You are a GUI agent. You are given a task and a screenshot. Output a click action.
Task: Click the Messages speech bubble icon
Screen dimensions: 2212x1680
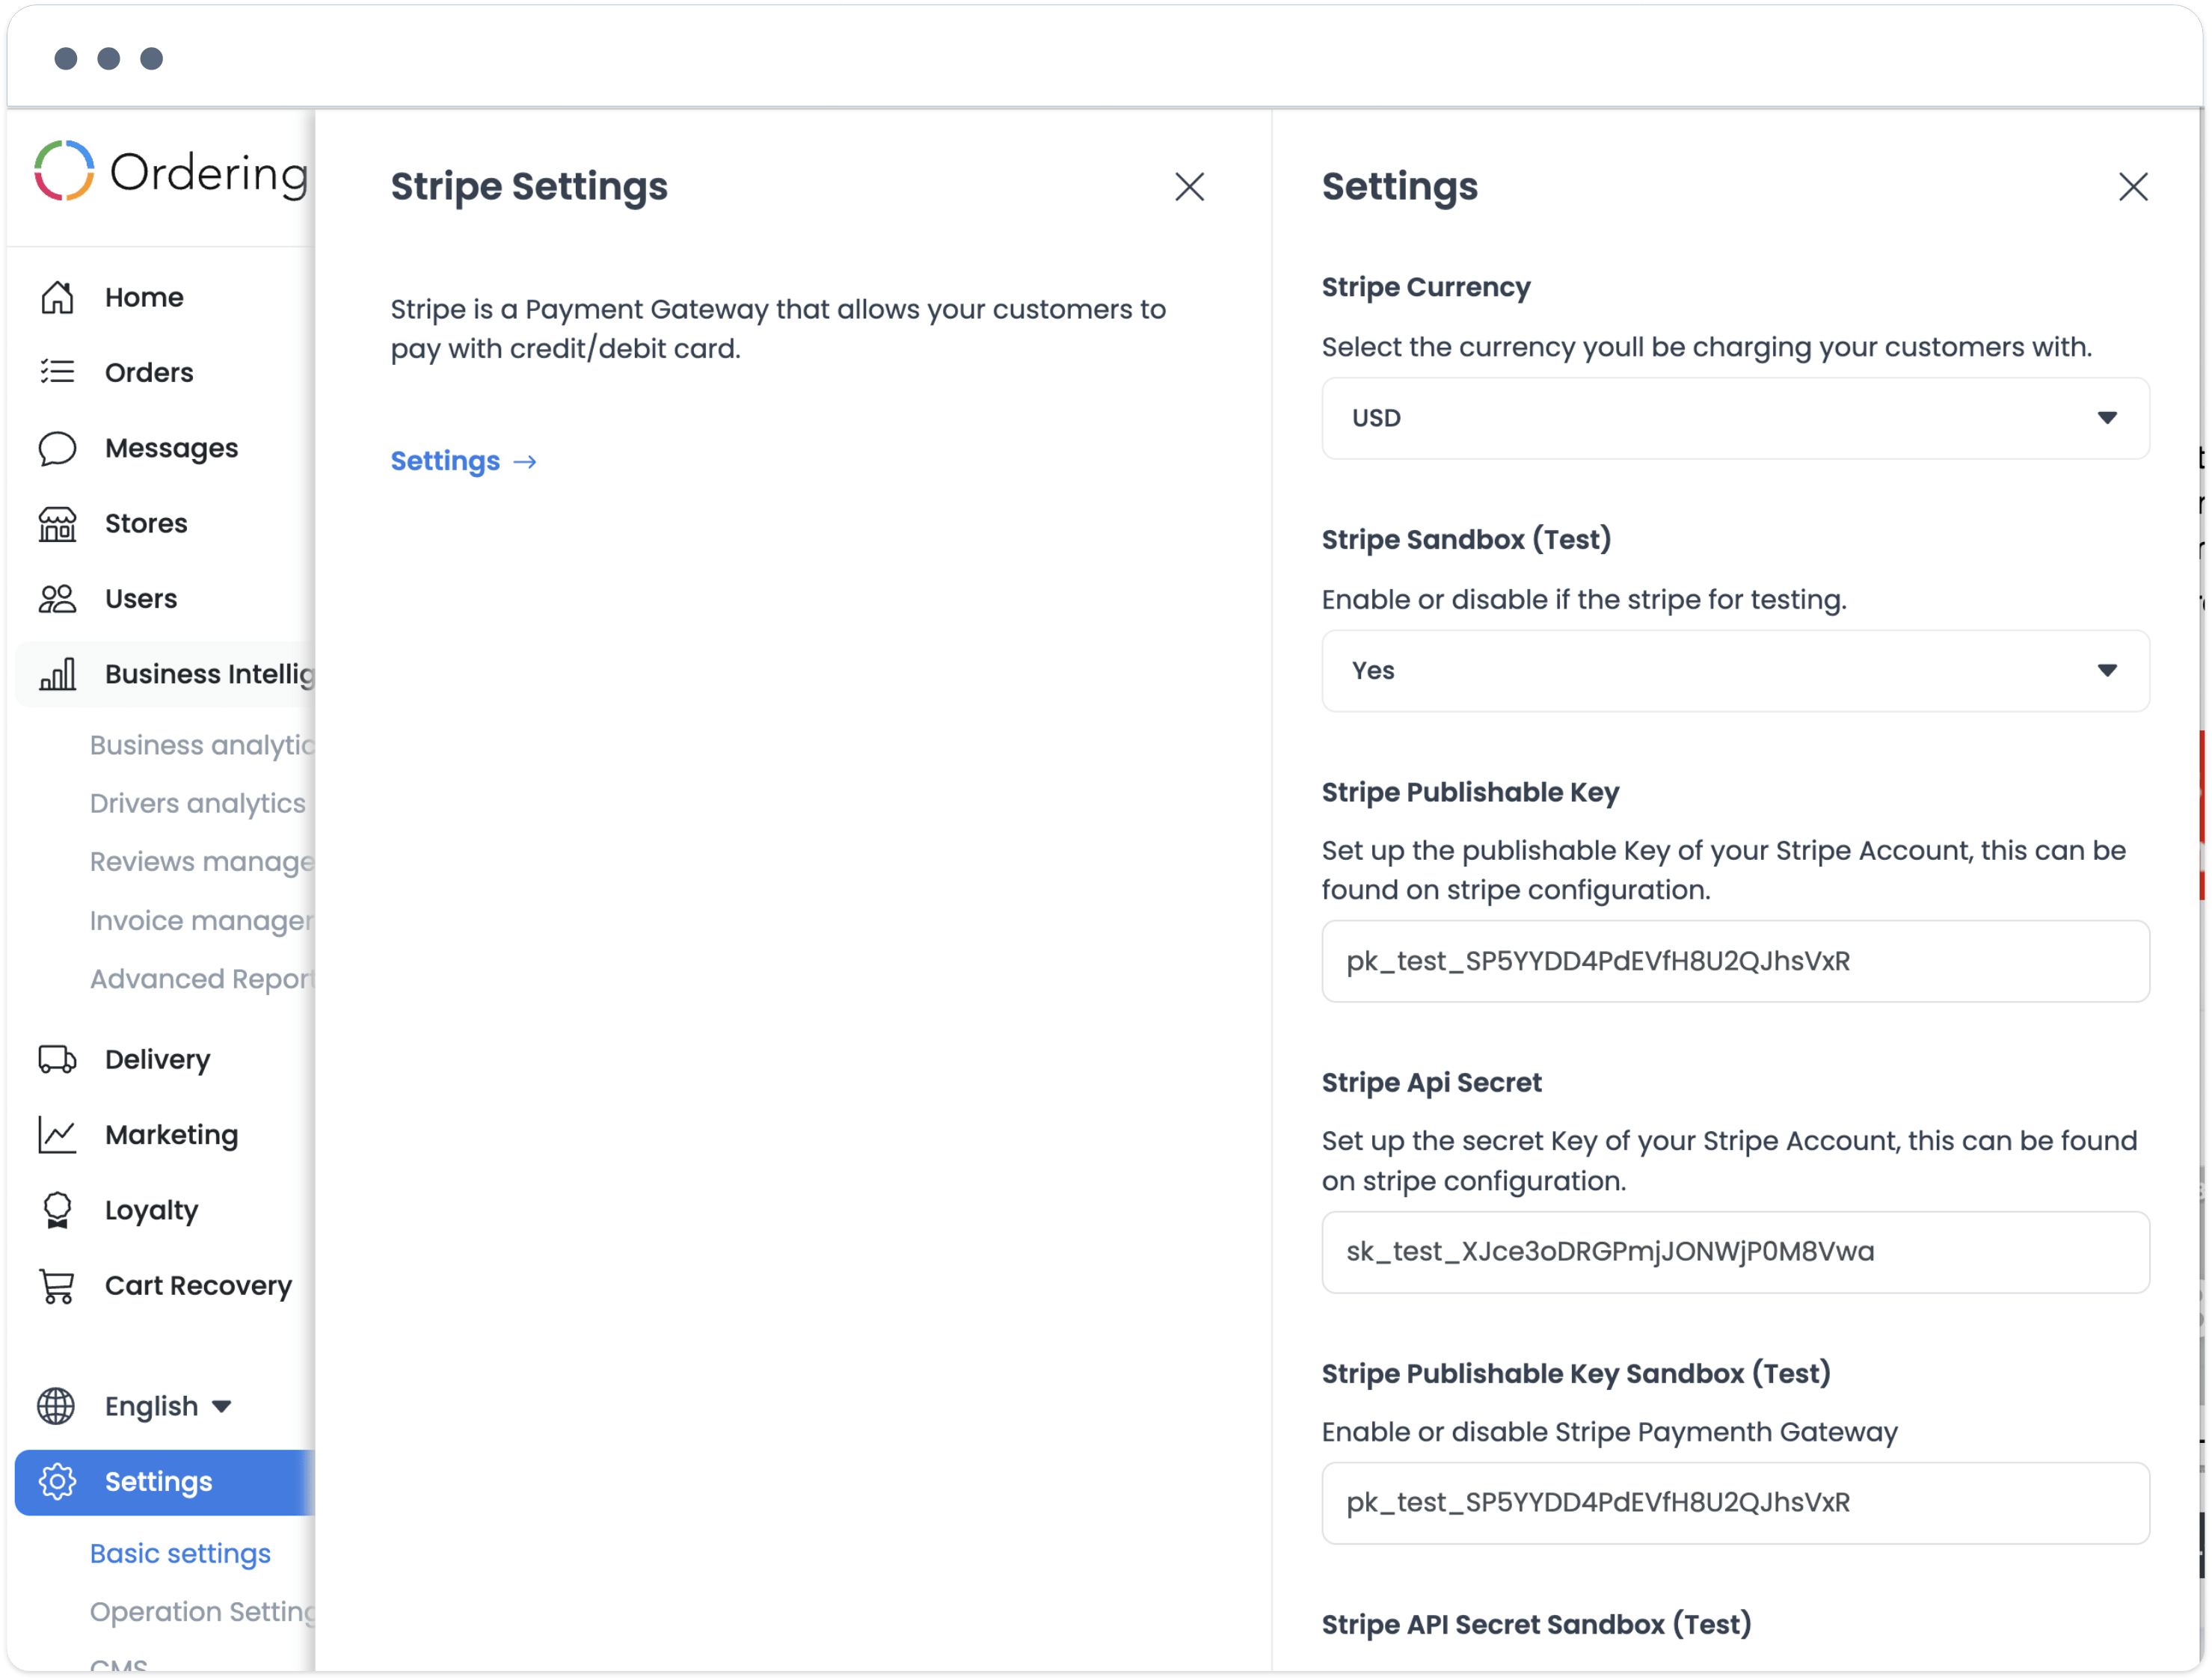[x=57, y=448]
